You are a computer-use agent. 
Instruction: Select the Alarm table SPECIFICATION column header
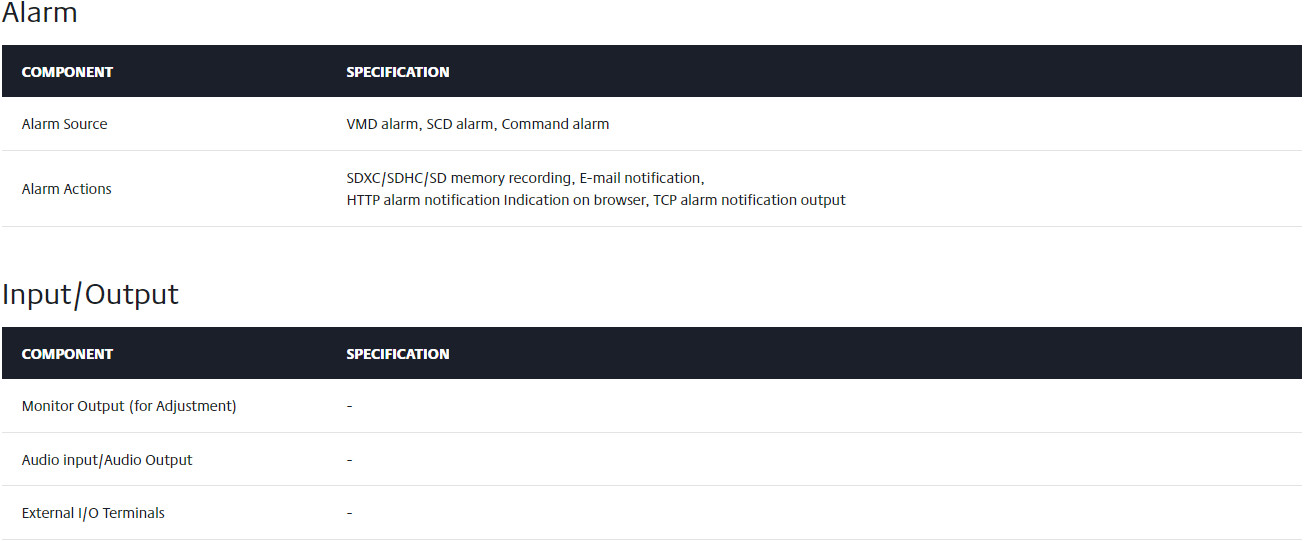(398, 72)
